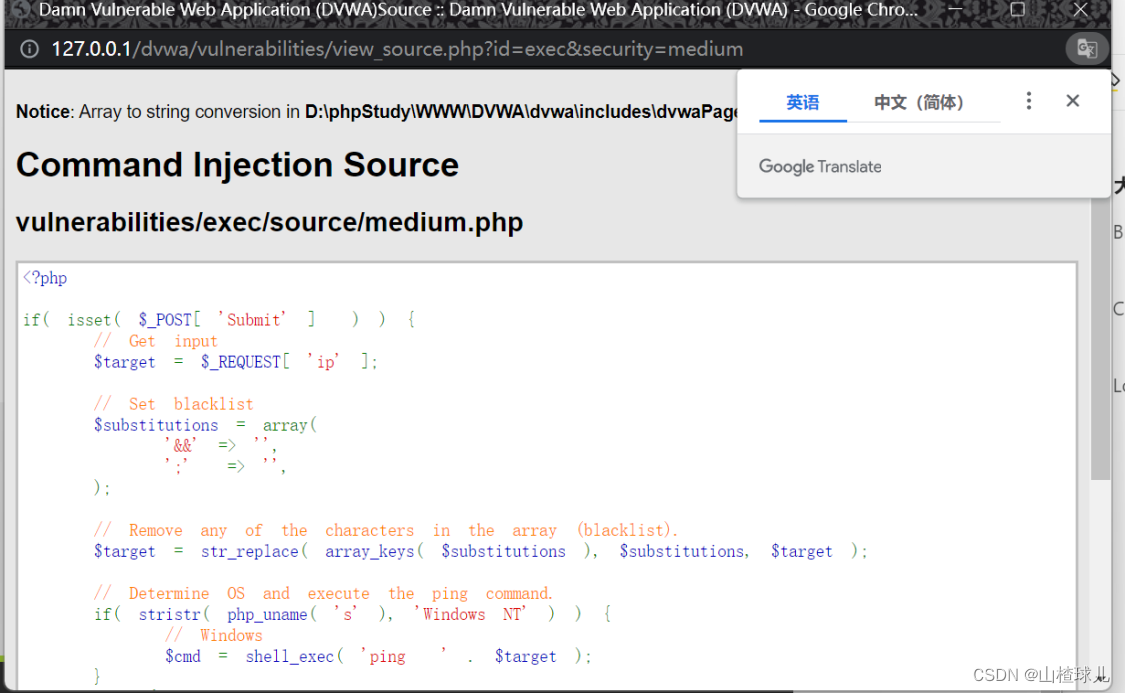Minimize the Chrome window
The image size is (1125, 693).
pyautogui.click(x=955, y=9)
